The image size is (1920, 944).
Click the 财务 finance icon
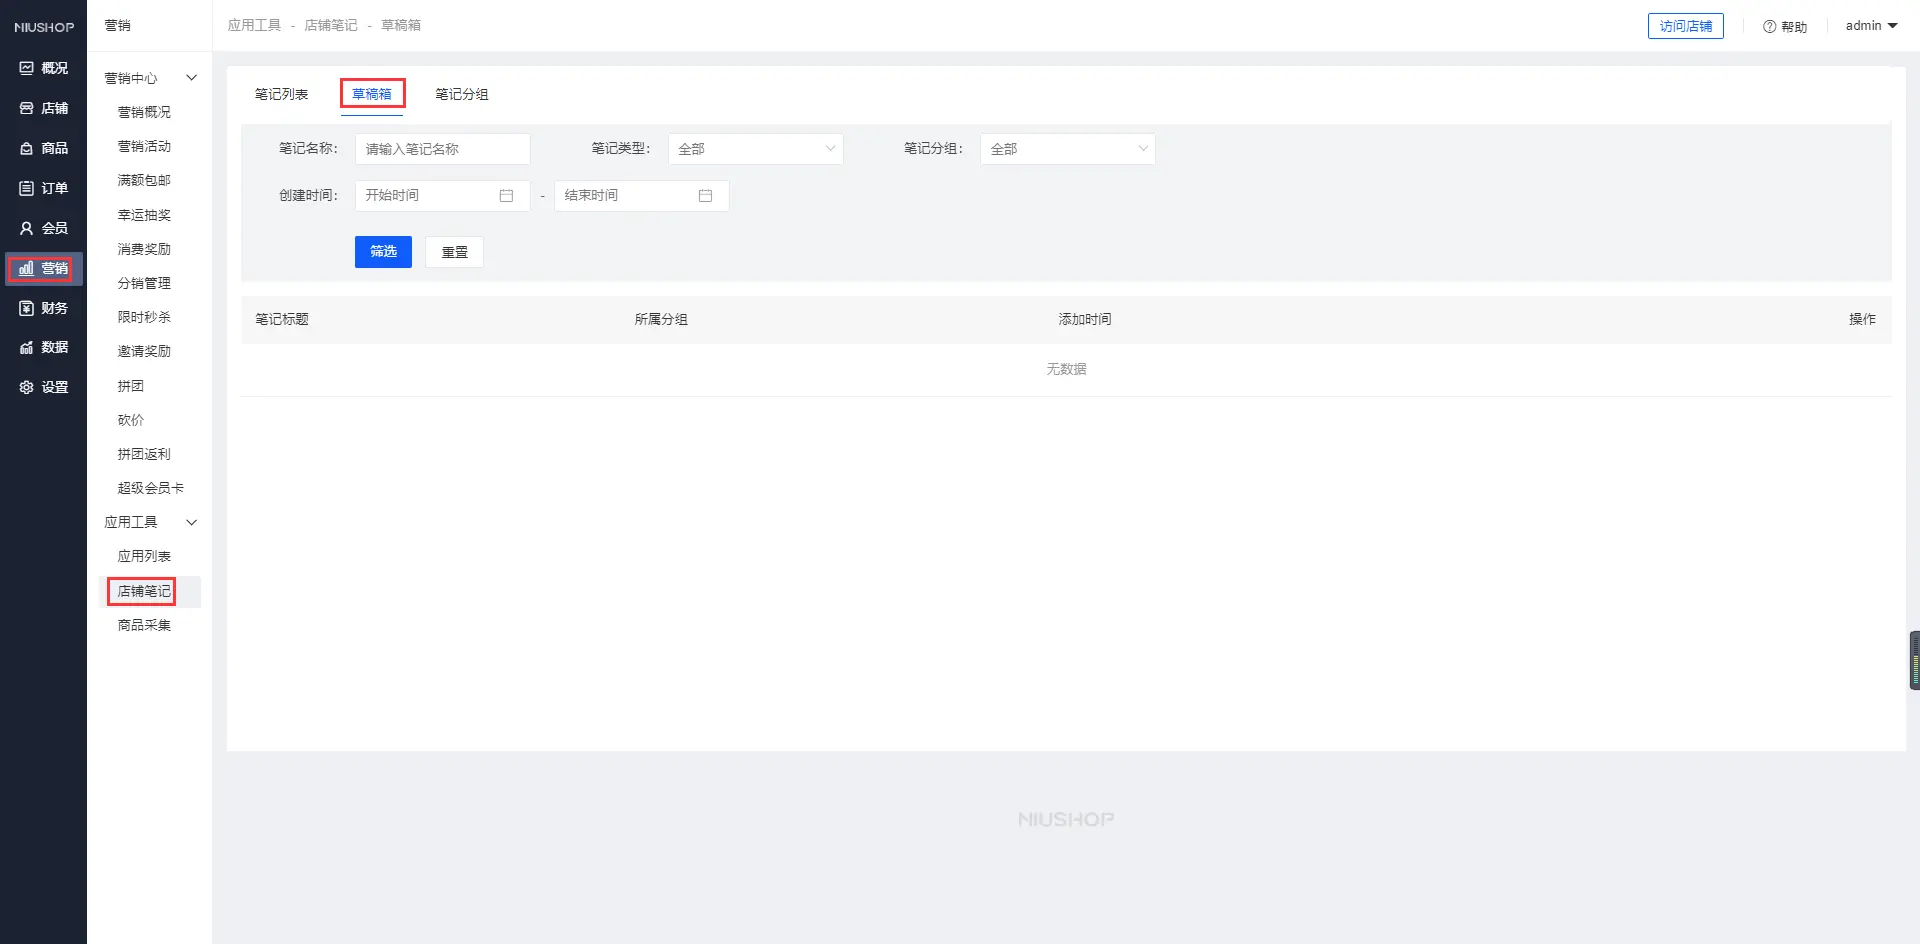[x=27, y=308]
